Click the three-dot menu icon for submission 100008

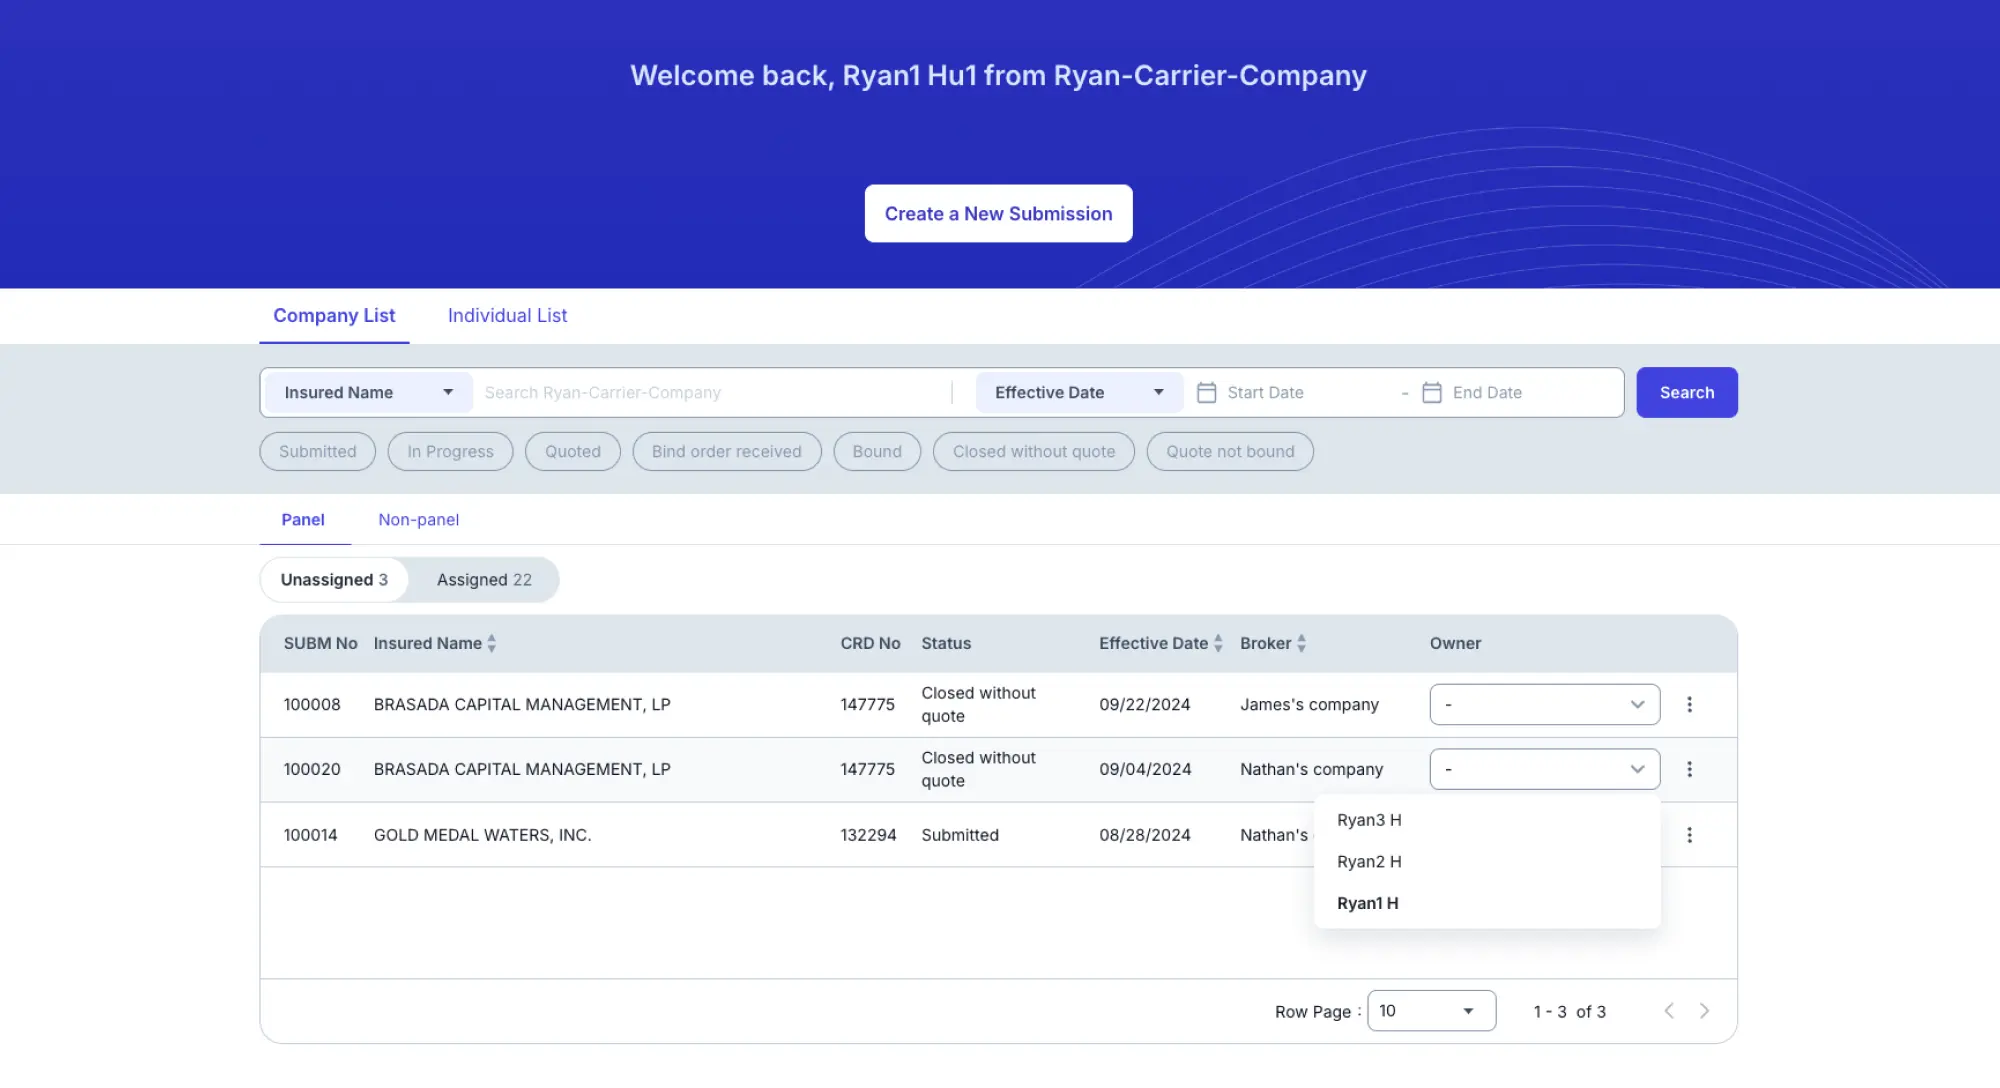pyautogui.click(x=1691, y=703)
